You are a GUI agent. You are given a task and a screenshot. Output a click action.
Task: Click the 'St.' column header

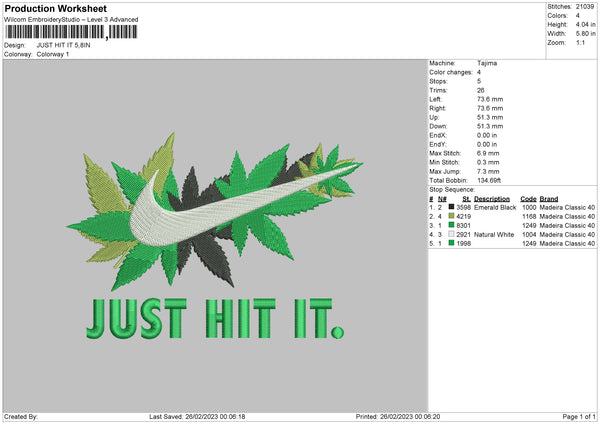(466, 199)
